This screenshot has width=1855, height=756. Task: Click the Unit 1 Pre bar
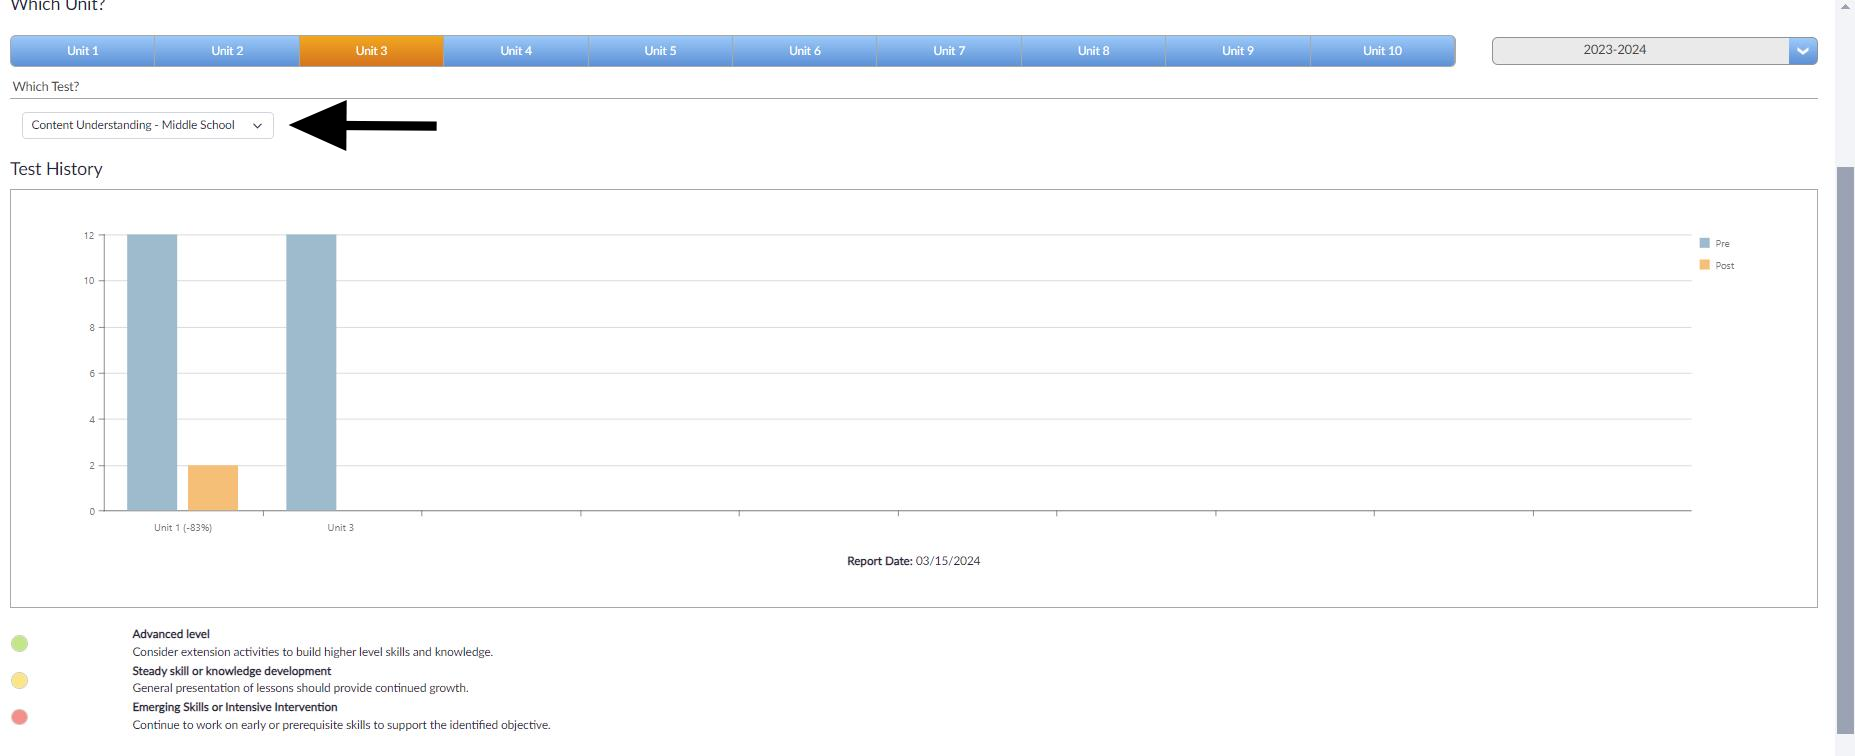point(152,372)
